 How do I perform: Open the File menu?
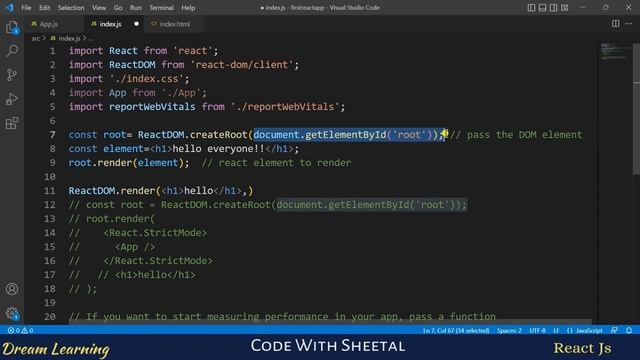[26, 7]
